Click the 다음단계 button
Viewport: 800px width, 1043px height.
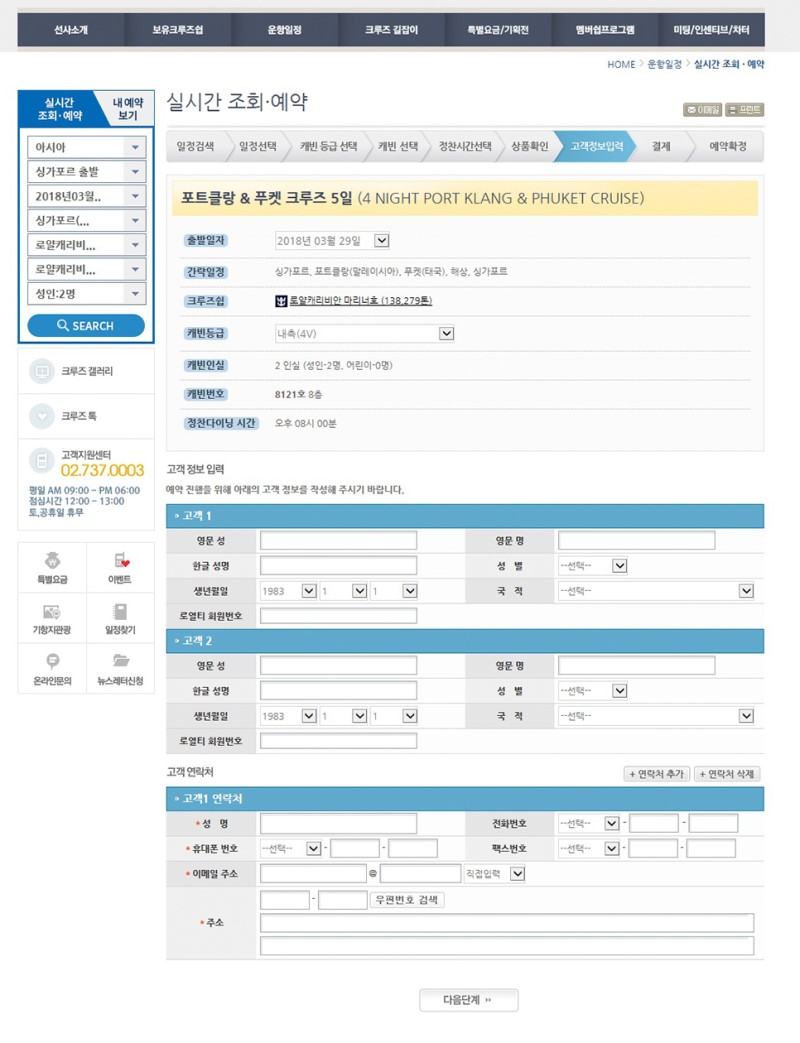[468, 1000]
